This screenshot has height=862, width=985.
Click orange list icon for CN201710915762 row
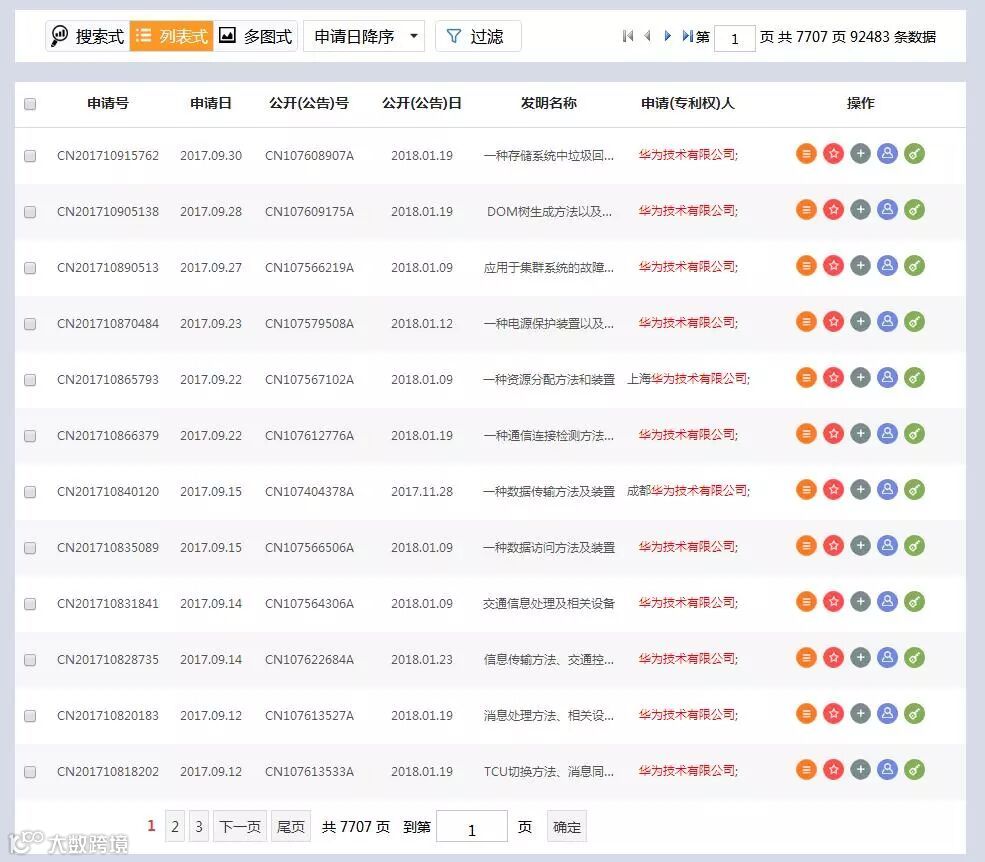tap(806, 153)
